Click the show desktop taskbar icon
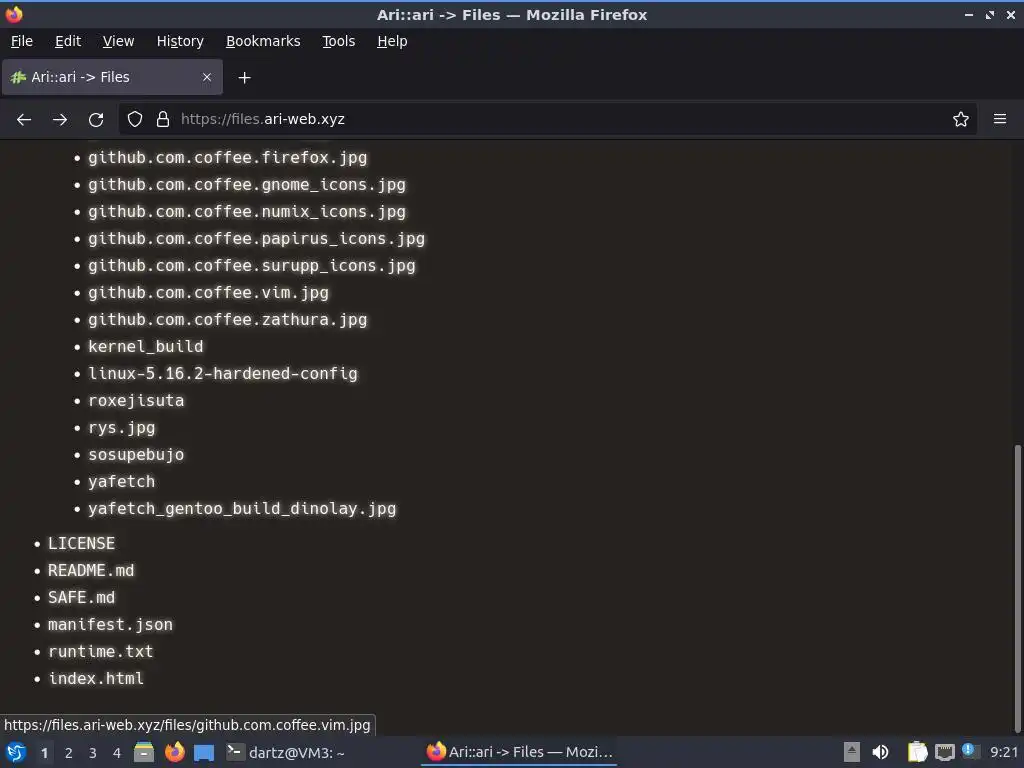 (x=204, y=753)
